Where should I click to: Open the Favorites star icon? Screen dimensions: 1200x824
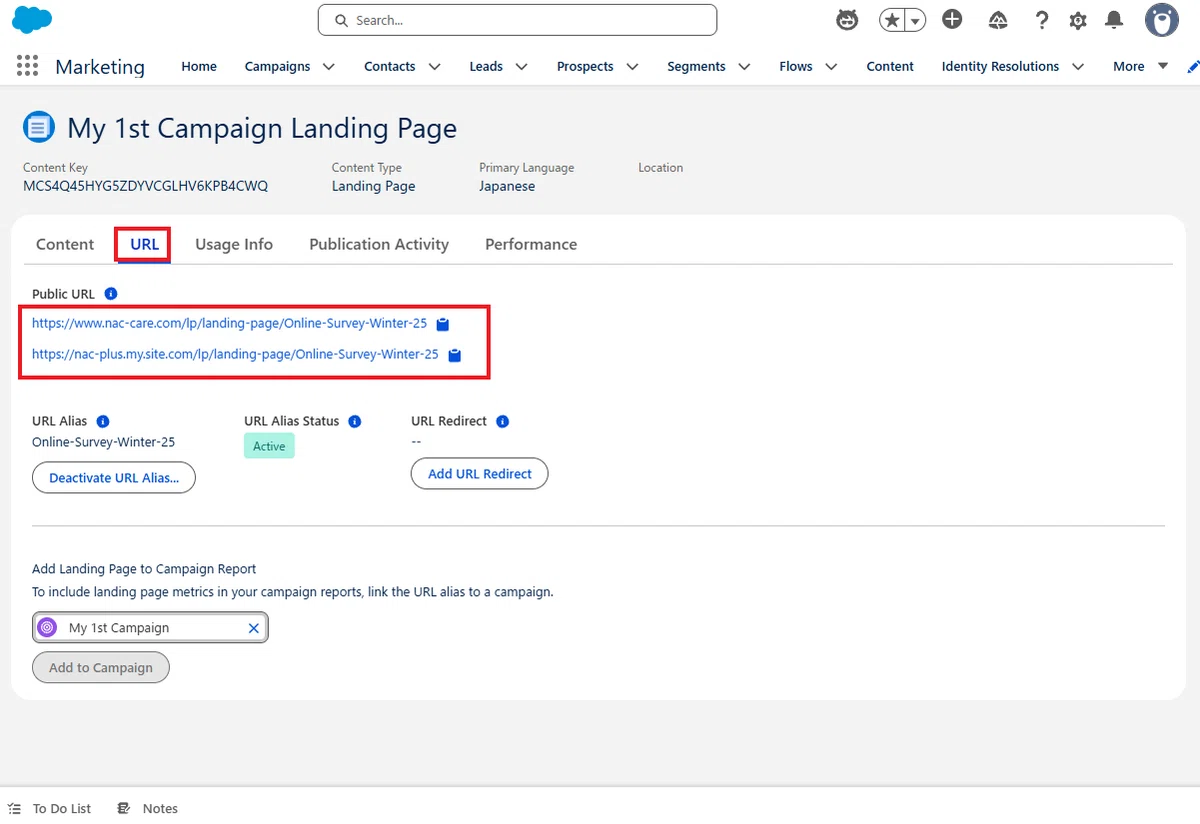[x=891, y=20]
